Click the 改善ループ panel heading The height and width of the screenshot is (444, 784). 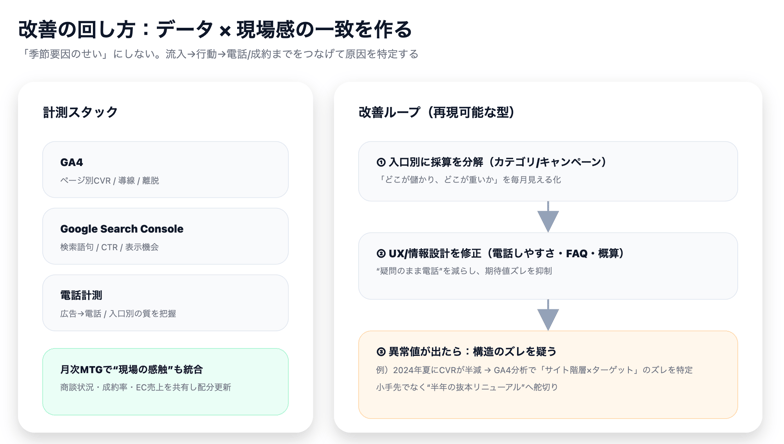point(437,112)
